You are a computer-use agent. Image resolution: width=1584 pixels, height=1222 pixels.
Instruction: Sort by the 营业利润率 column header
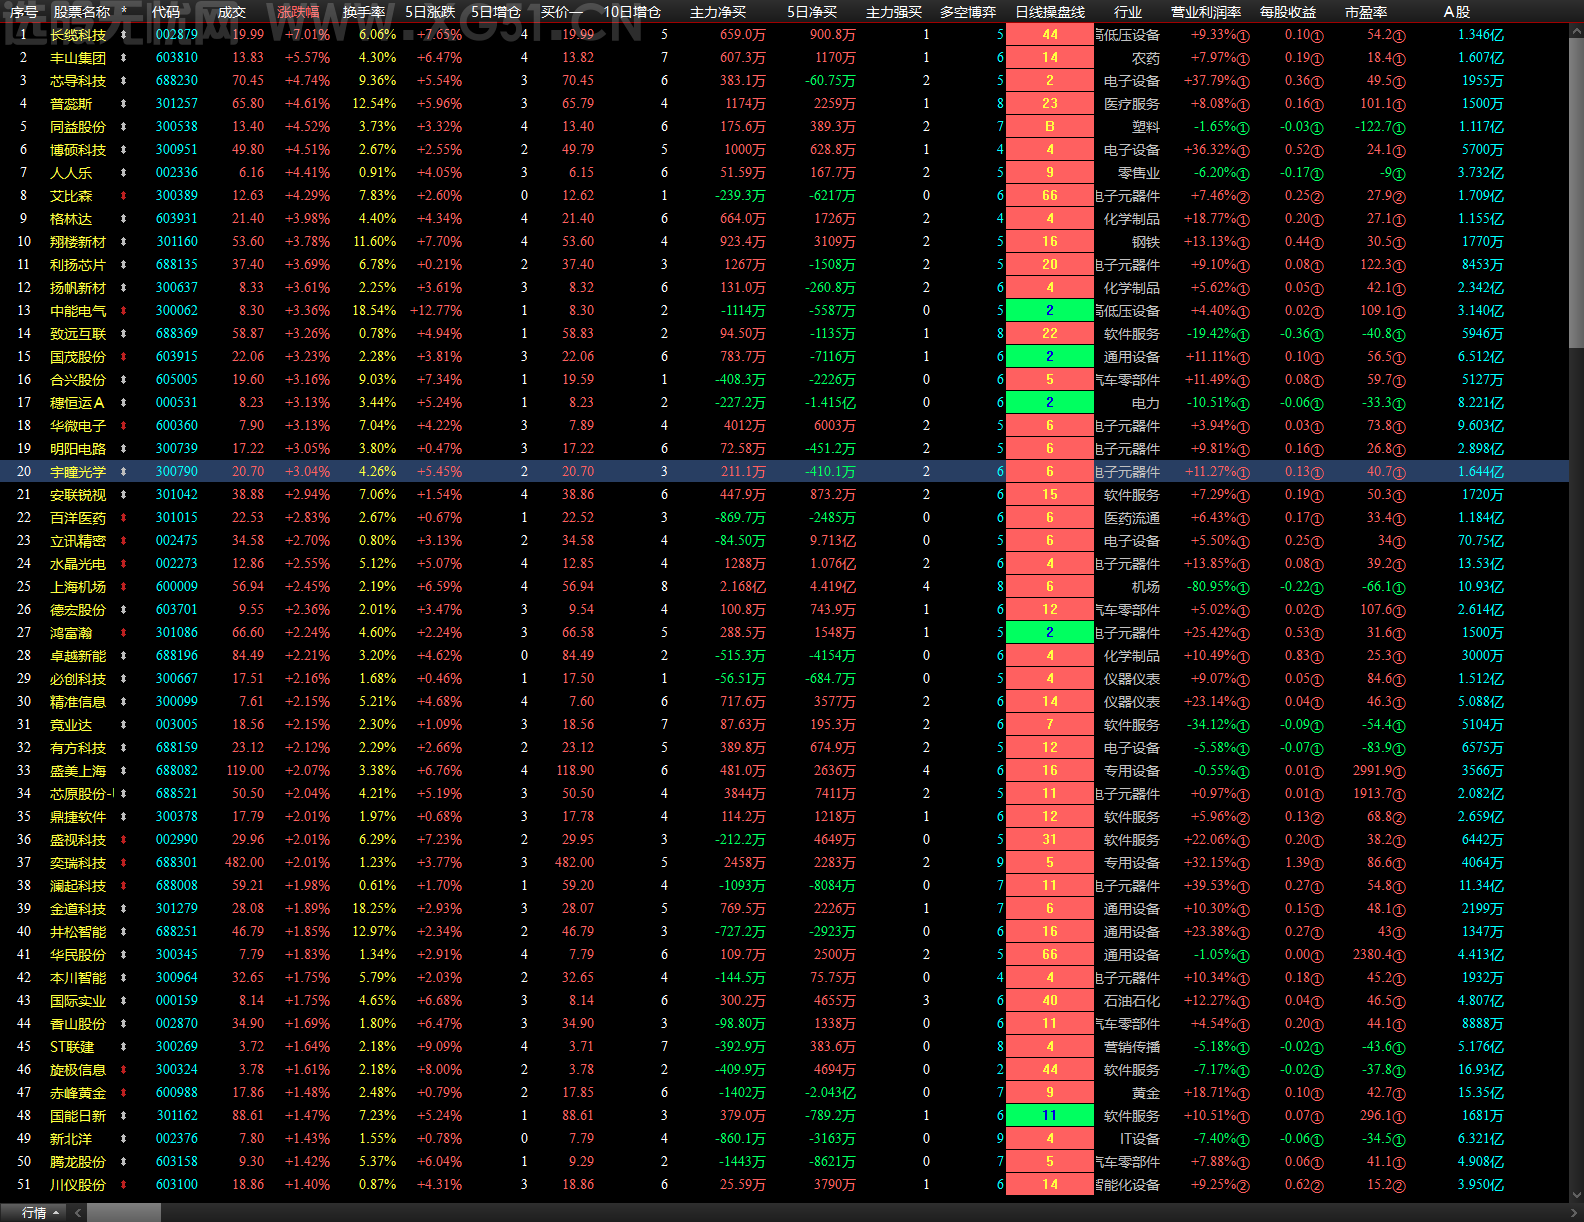[1206, 12]
